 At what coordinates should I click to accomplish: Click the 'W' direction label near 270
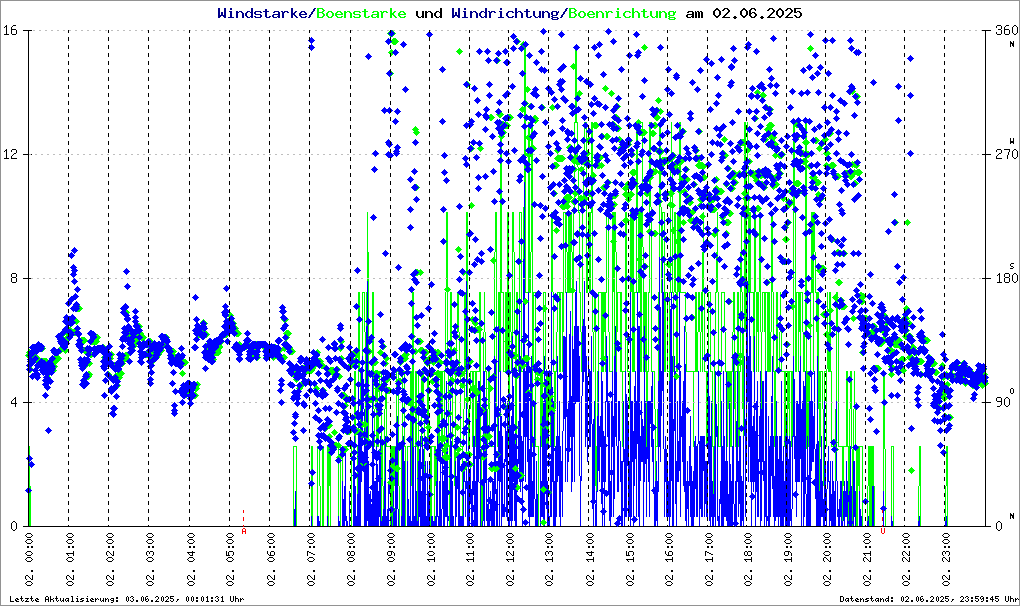click(x=1012, y=141)
